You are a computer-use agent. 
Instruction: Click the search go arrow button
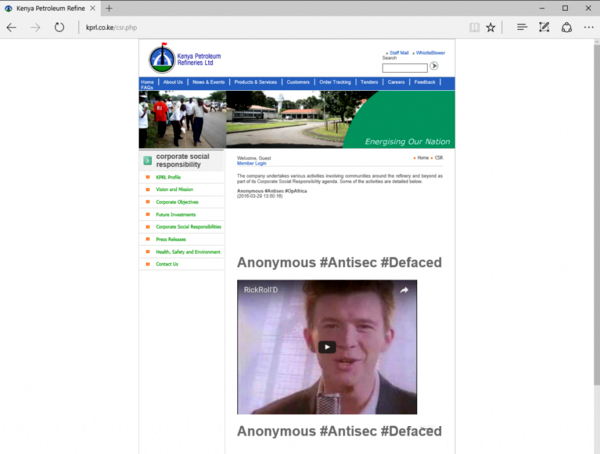coord(434,66)
